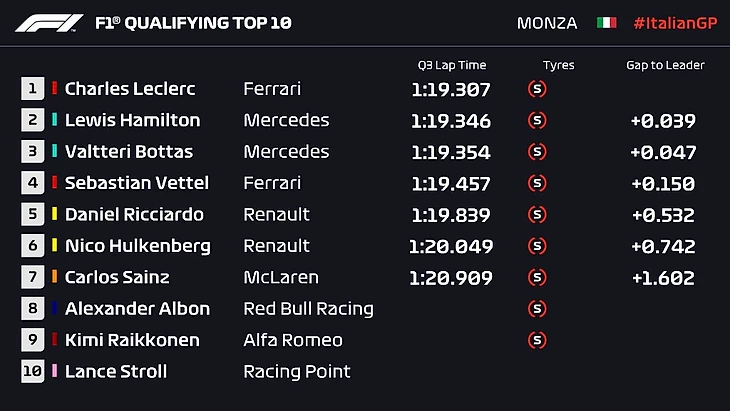Click soft tyre icon for Carlos Sainz
The image size is (730, 411).
click(x=537, y=277)
